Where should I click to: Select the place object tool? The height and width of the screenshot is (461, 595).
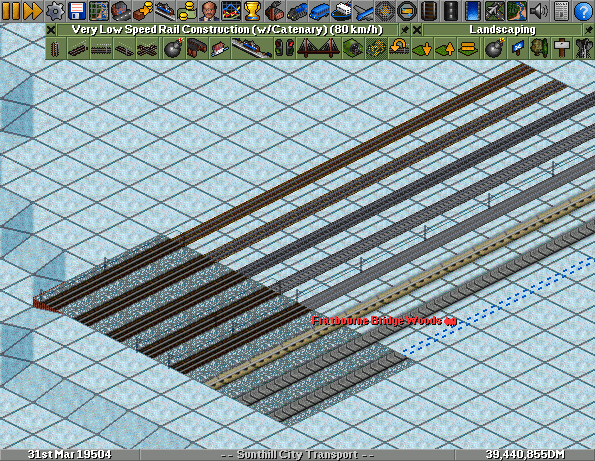[x=585, y=48]
